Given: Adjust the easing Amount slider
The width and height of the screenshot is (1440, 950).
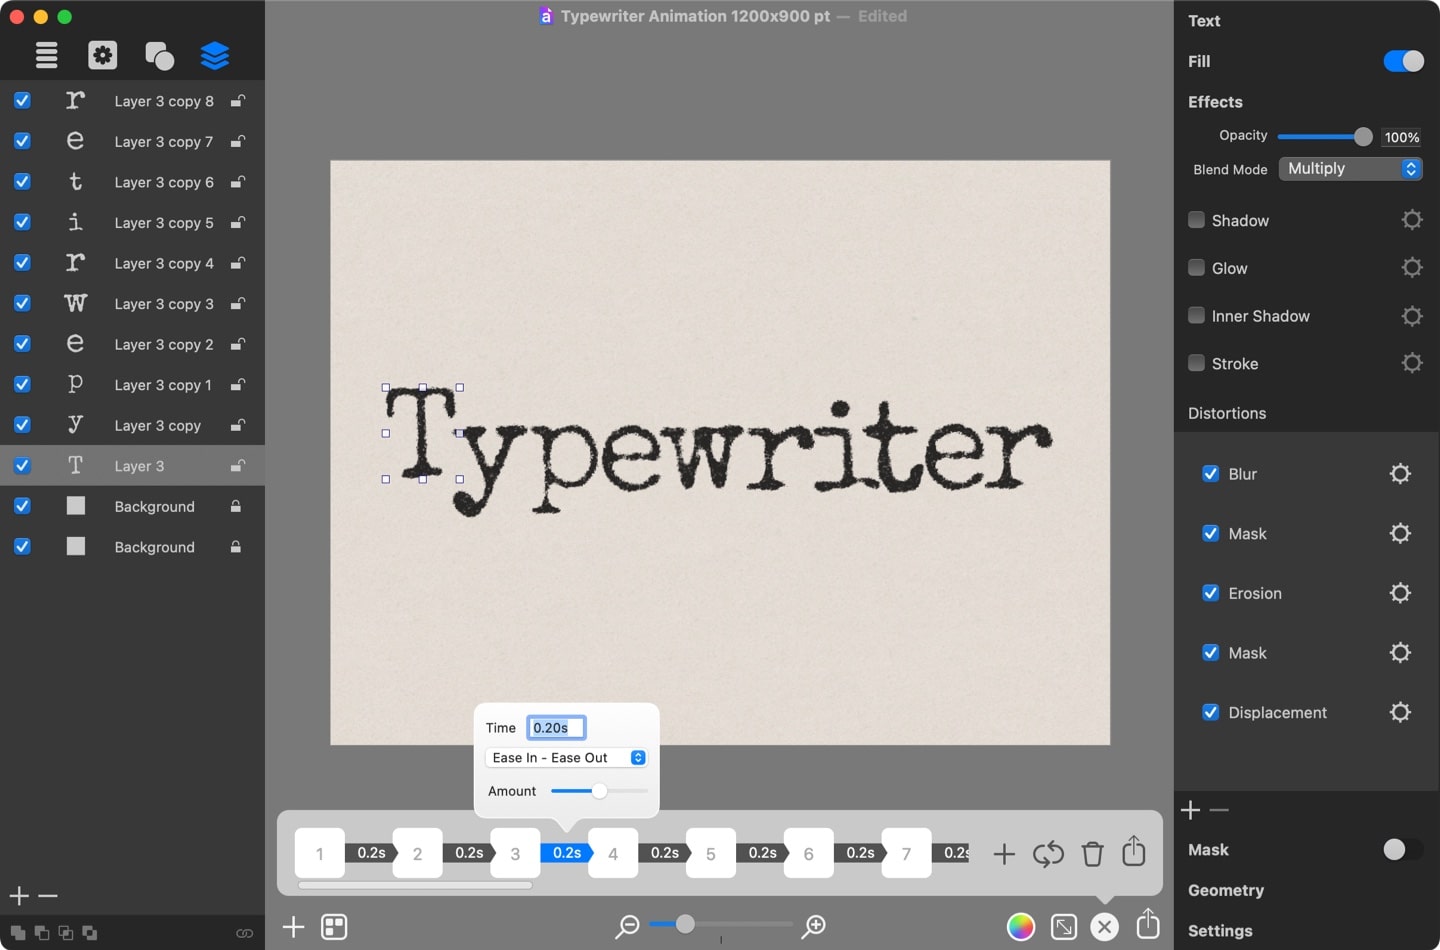Looking at the screenshot, I should (599, 791).
